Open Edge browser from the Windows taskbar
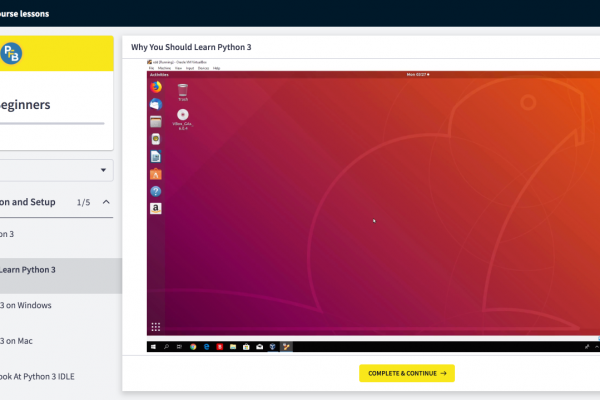The height and width of the screenshot is (400, 600). [207, 347]
